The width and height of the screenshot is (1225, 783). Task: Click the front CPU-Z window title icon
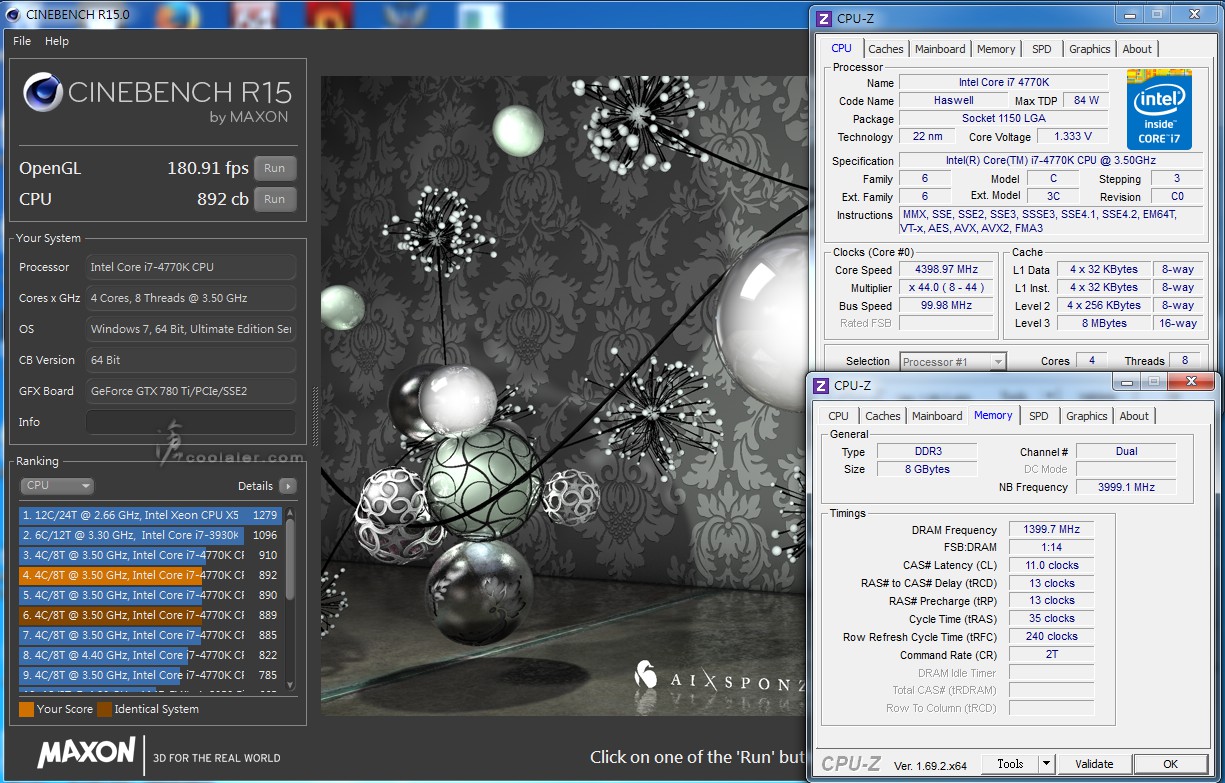(x=820, y=385)
